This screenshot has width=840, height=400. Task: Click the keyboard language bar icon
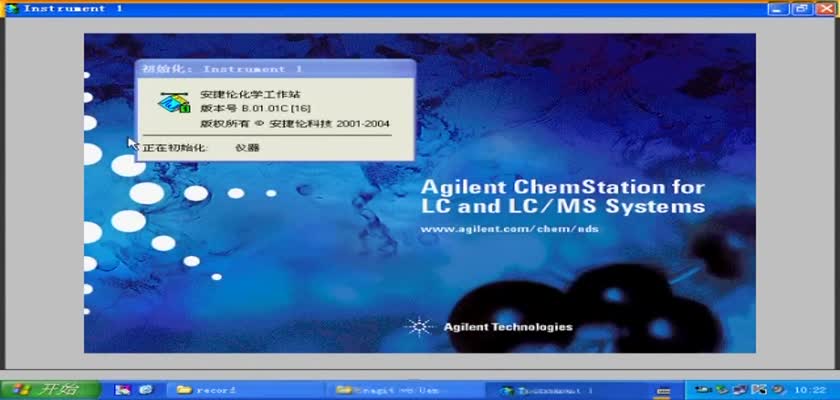point(663,392)
